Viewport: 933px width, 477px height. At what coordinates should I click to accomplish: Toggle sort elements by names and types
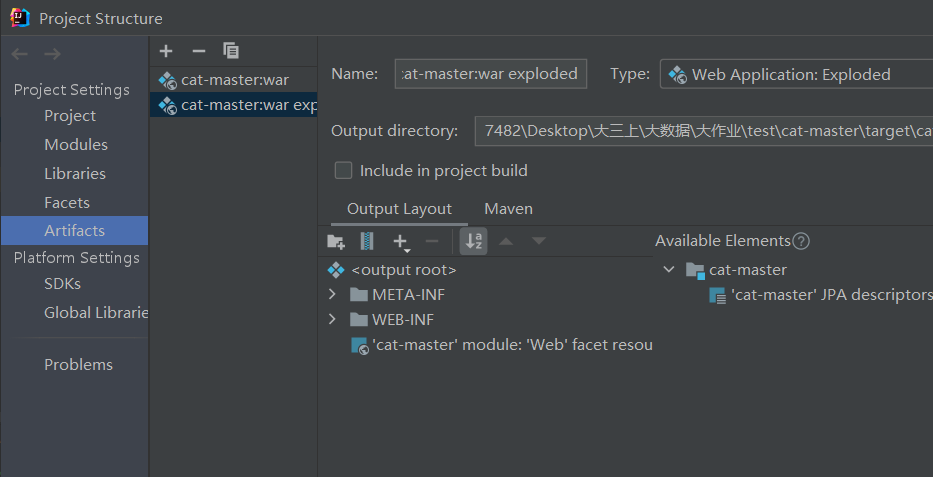[x=474, y=241]
